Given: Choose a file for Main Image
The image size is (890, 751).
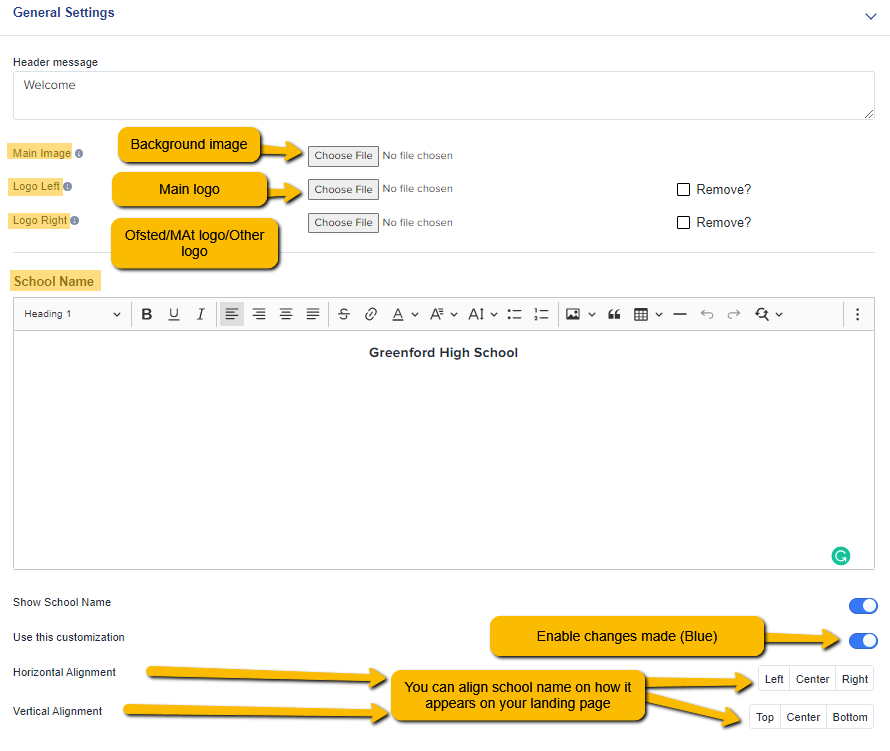Looking at the screenshot, I should [x=343, y=156].
